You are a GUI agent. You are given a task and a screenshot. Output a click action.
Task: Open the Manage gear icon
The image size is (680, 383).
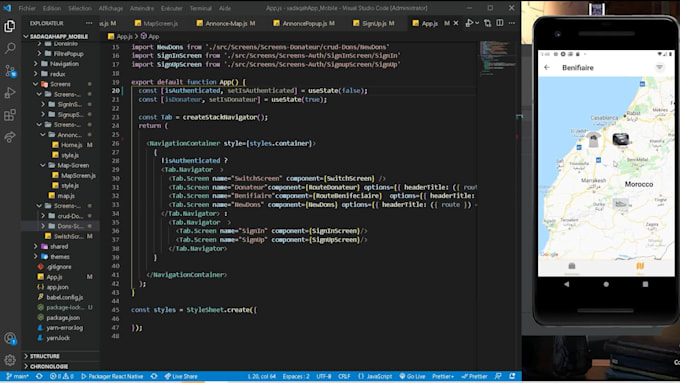tap(10, 360)
